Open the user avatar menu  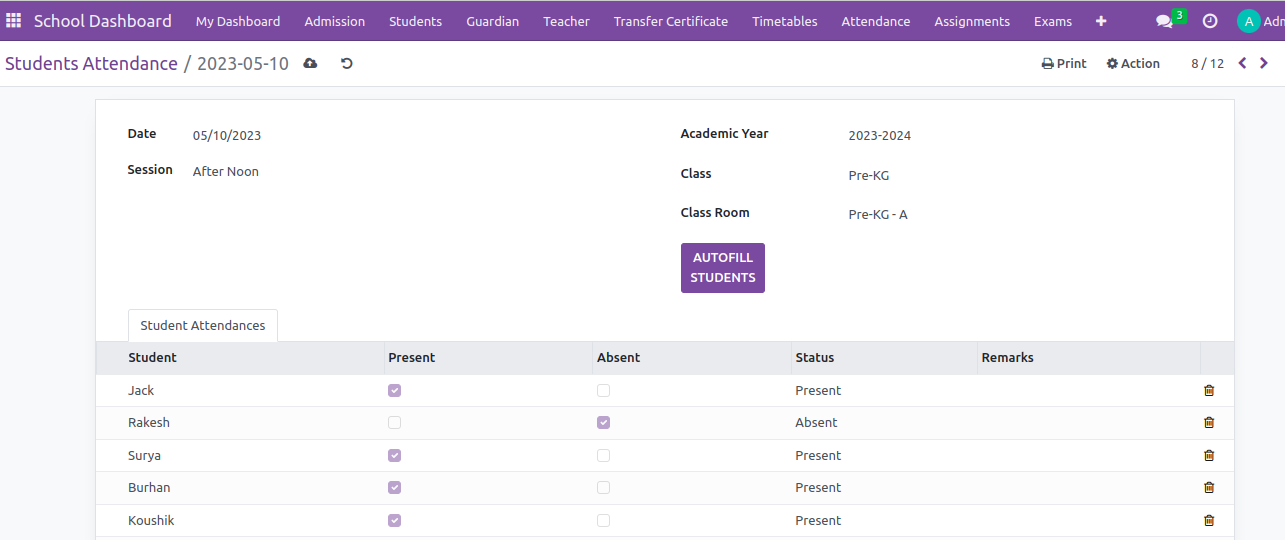coord(1260,21)
